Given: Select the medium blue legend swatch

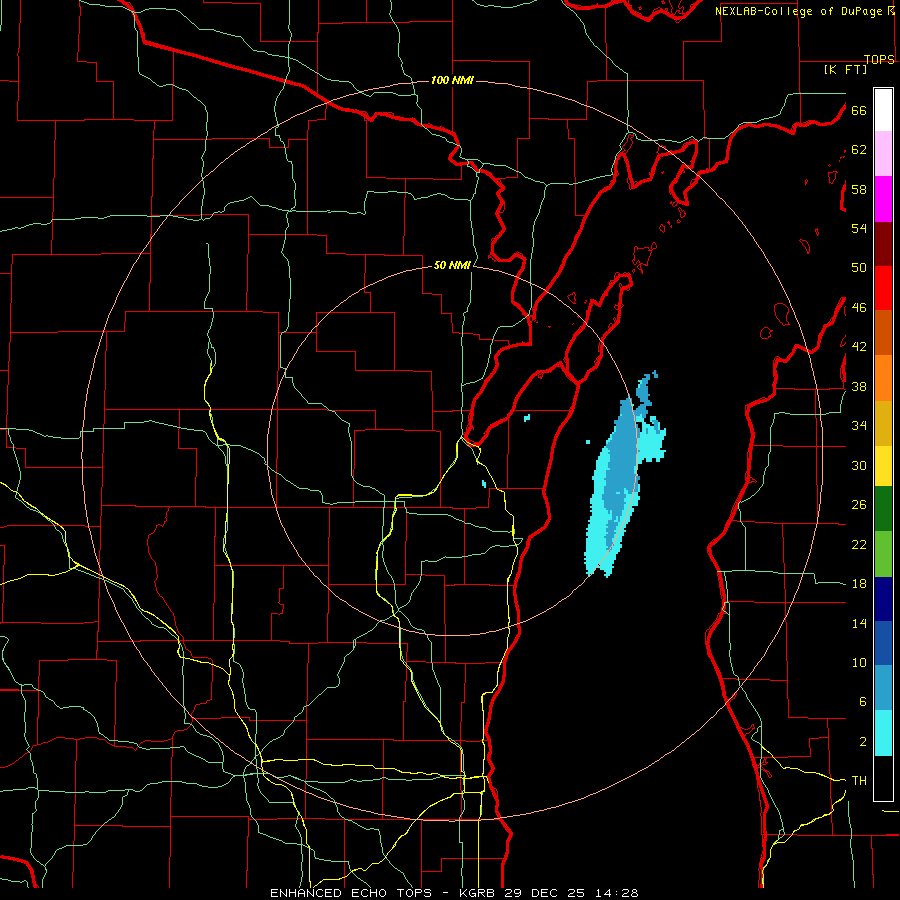Looking at the screenshot, I should click(883, 643).
